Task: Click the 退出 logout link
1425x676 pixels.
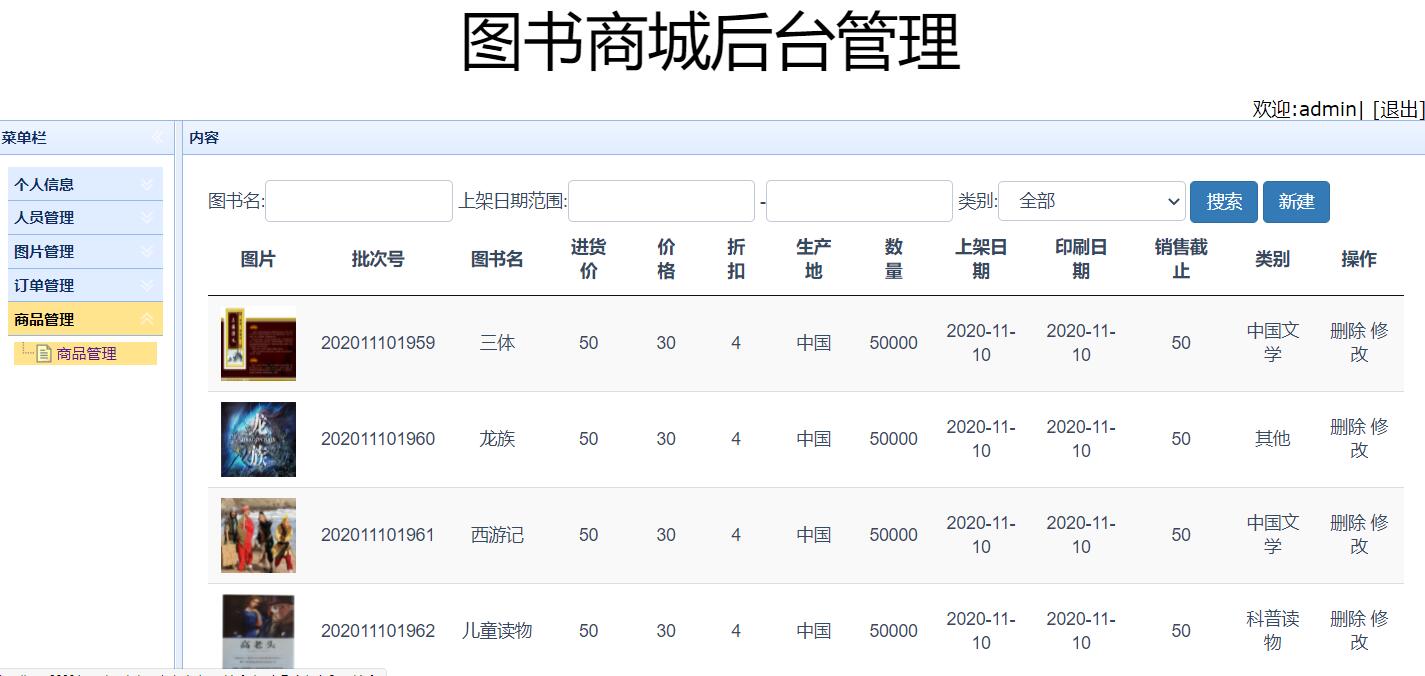Action: [1397, 108]
